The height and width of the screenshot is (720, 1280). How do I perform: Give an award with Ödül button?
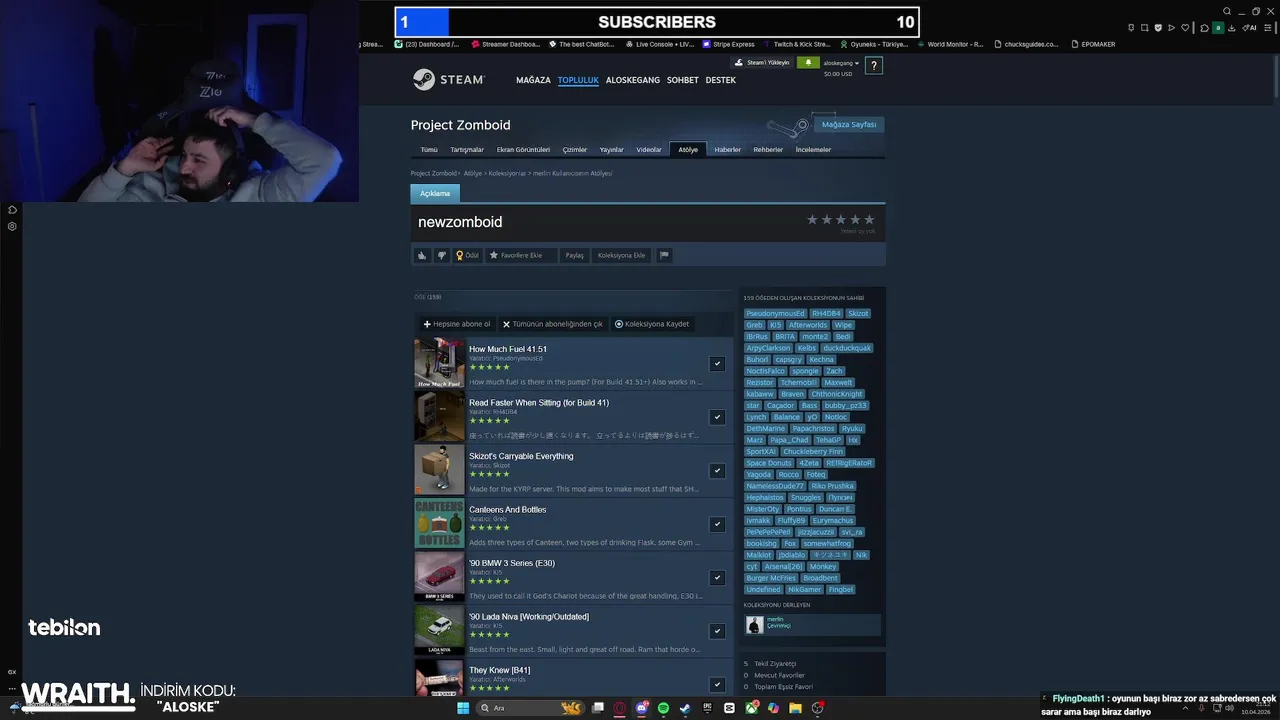point(467,255)
